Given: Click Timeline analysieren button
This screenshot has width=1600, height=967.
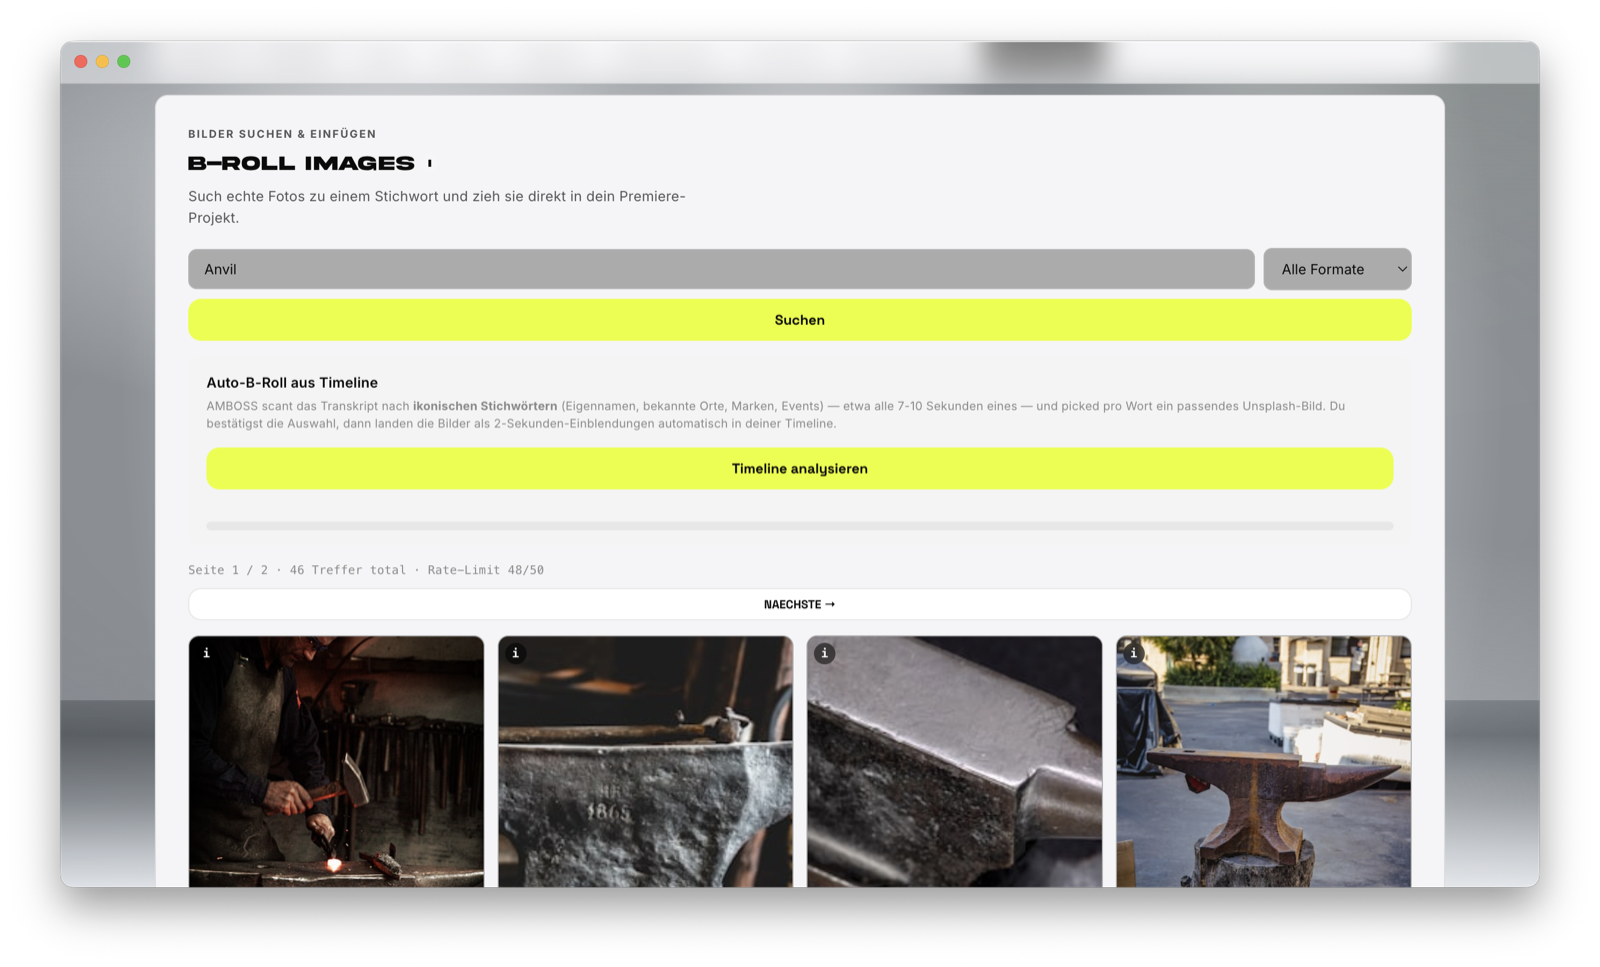Looking at the screenshot, I should (x=799, y=468).
